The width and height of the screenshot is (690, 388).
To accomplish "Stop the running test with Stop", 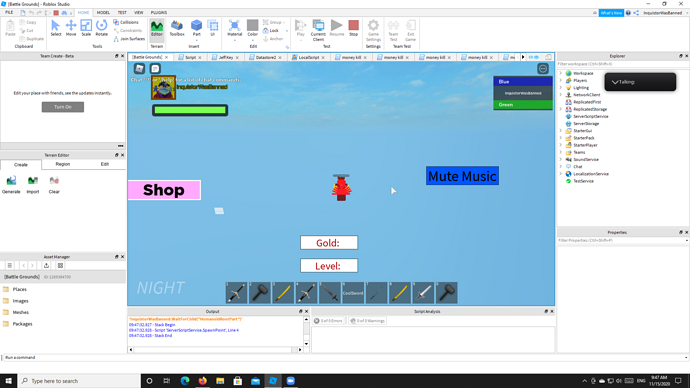I will click(x=353, y=28).
